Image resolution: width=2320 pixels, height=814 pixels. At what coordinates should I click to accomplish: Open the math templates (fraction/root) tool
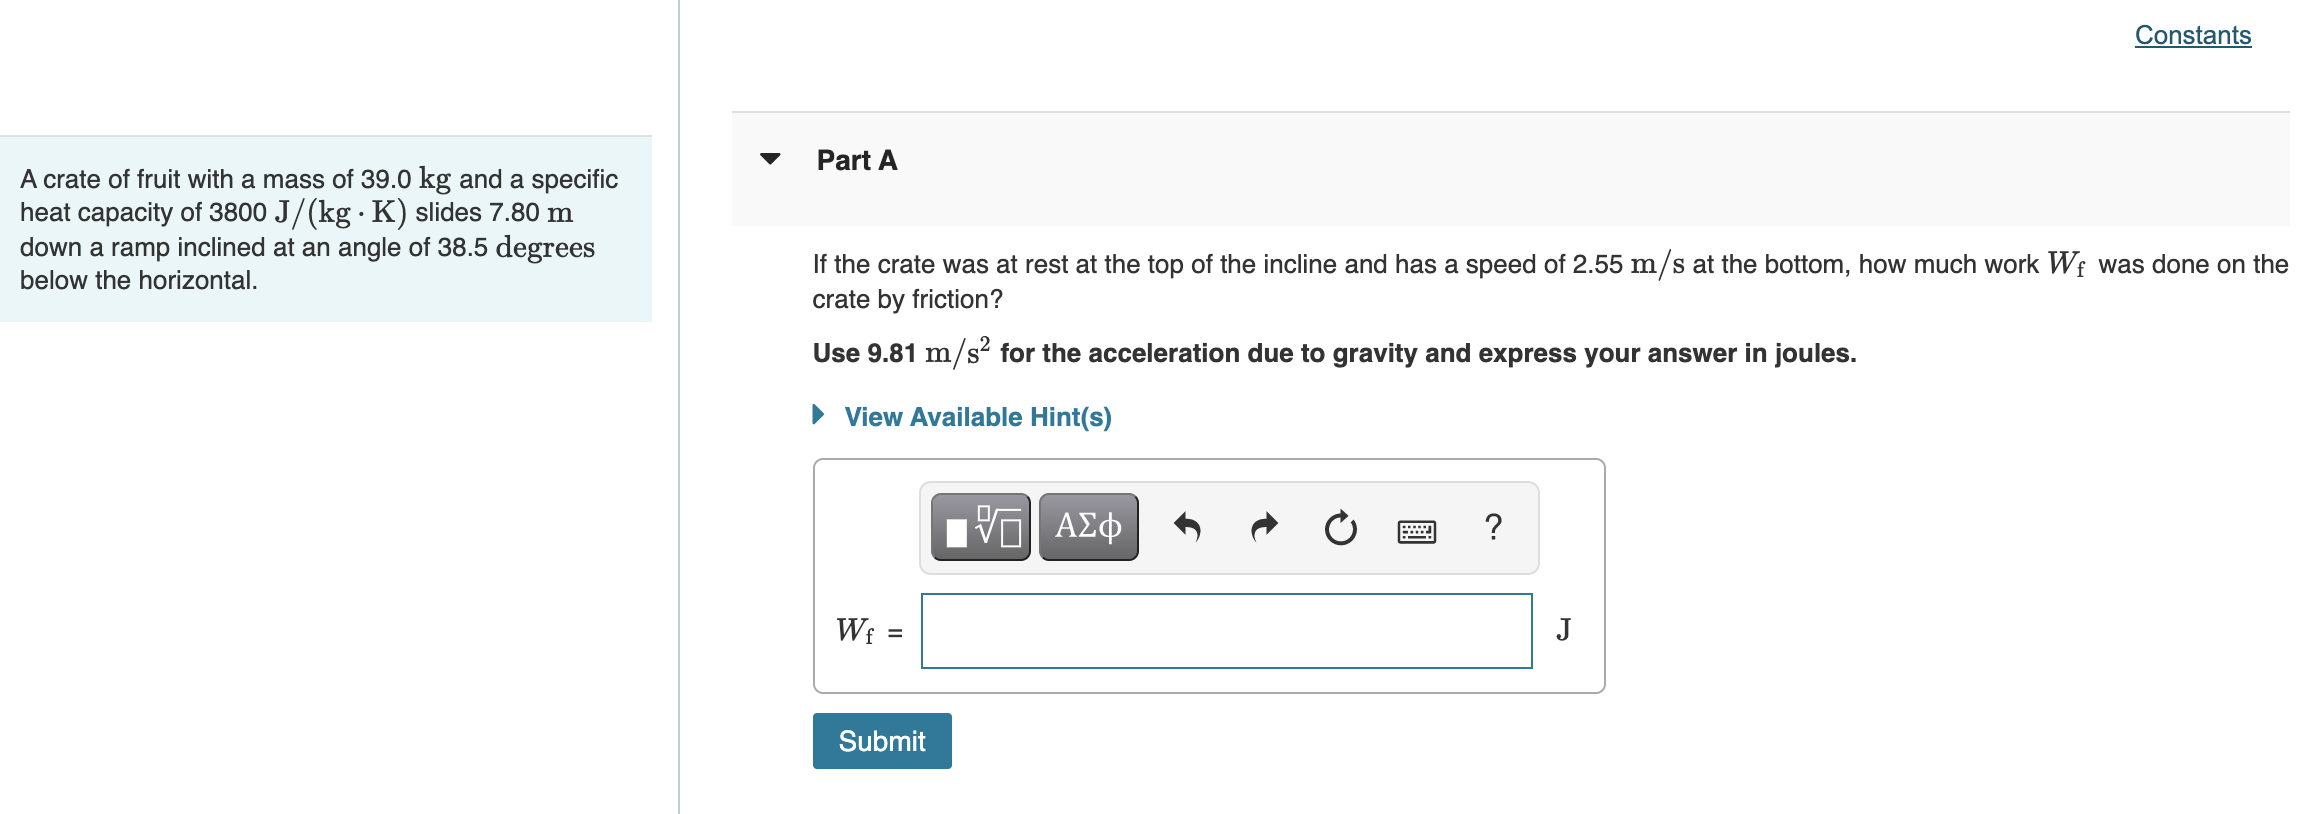pyautogui.click(x=980, y=527)
